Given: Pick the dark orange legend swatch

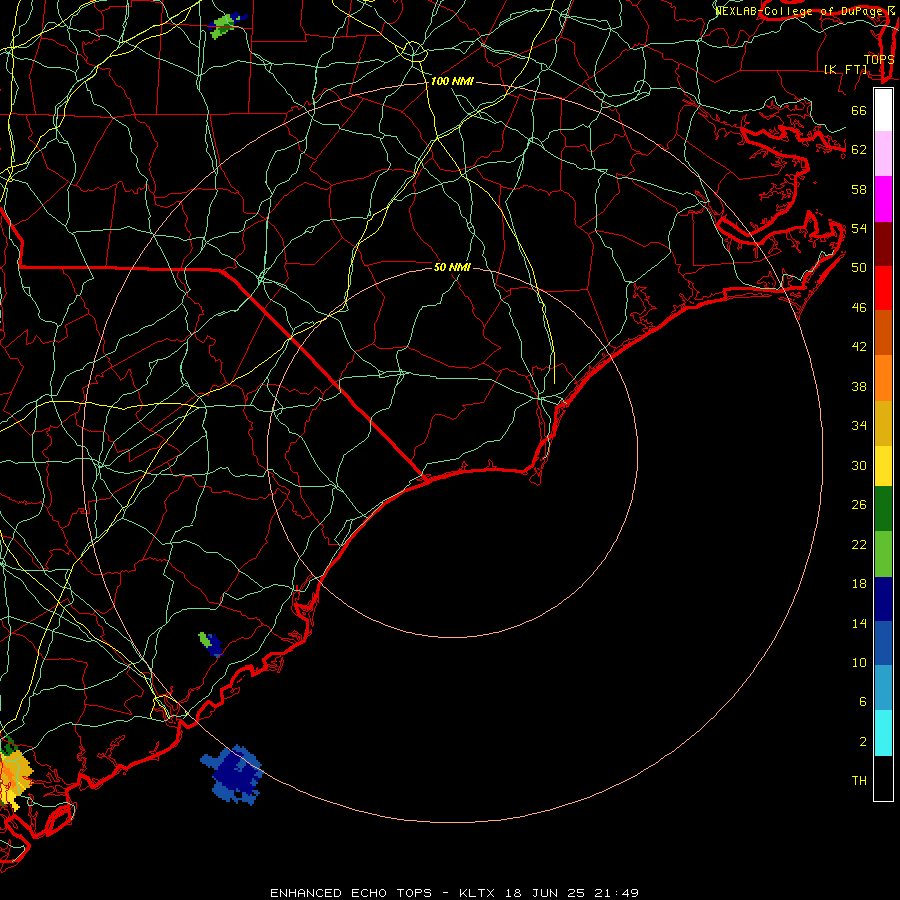Looking at the screenshot, I should [883, 332].
